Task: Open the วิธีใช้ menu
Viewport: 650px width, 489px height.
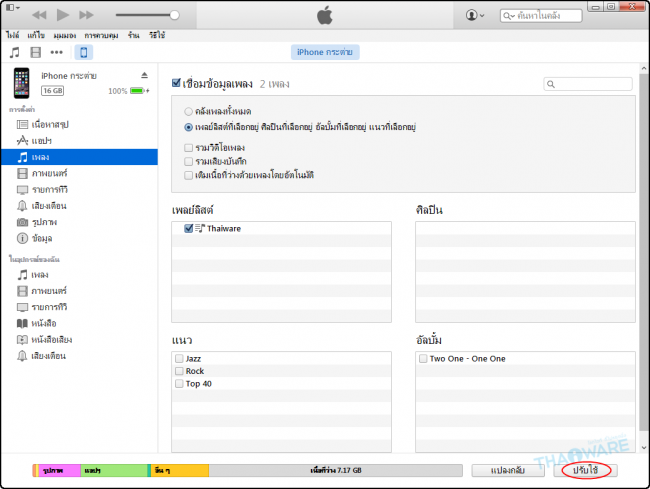Action: click(157, 35)
